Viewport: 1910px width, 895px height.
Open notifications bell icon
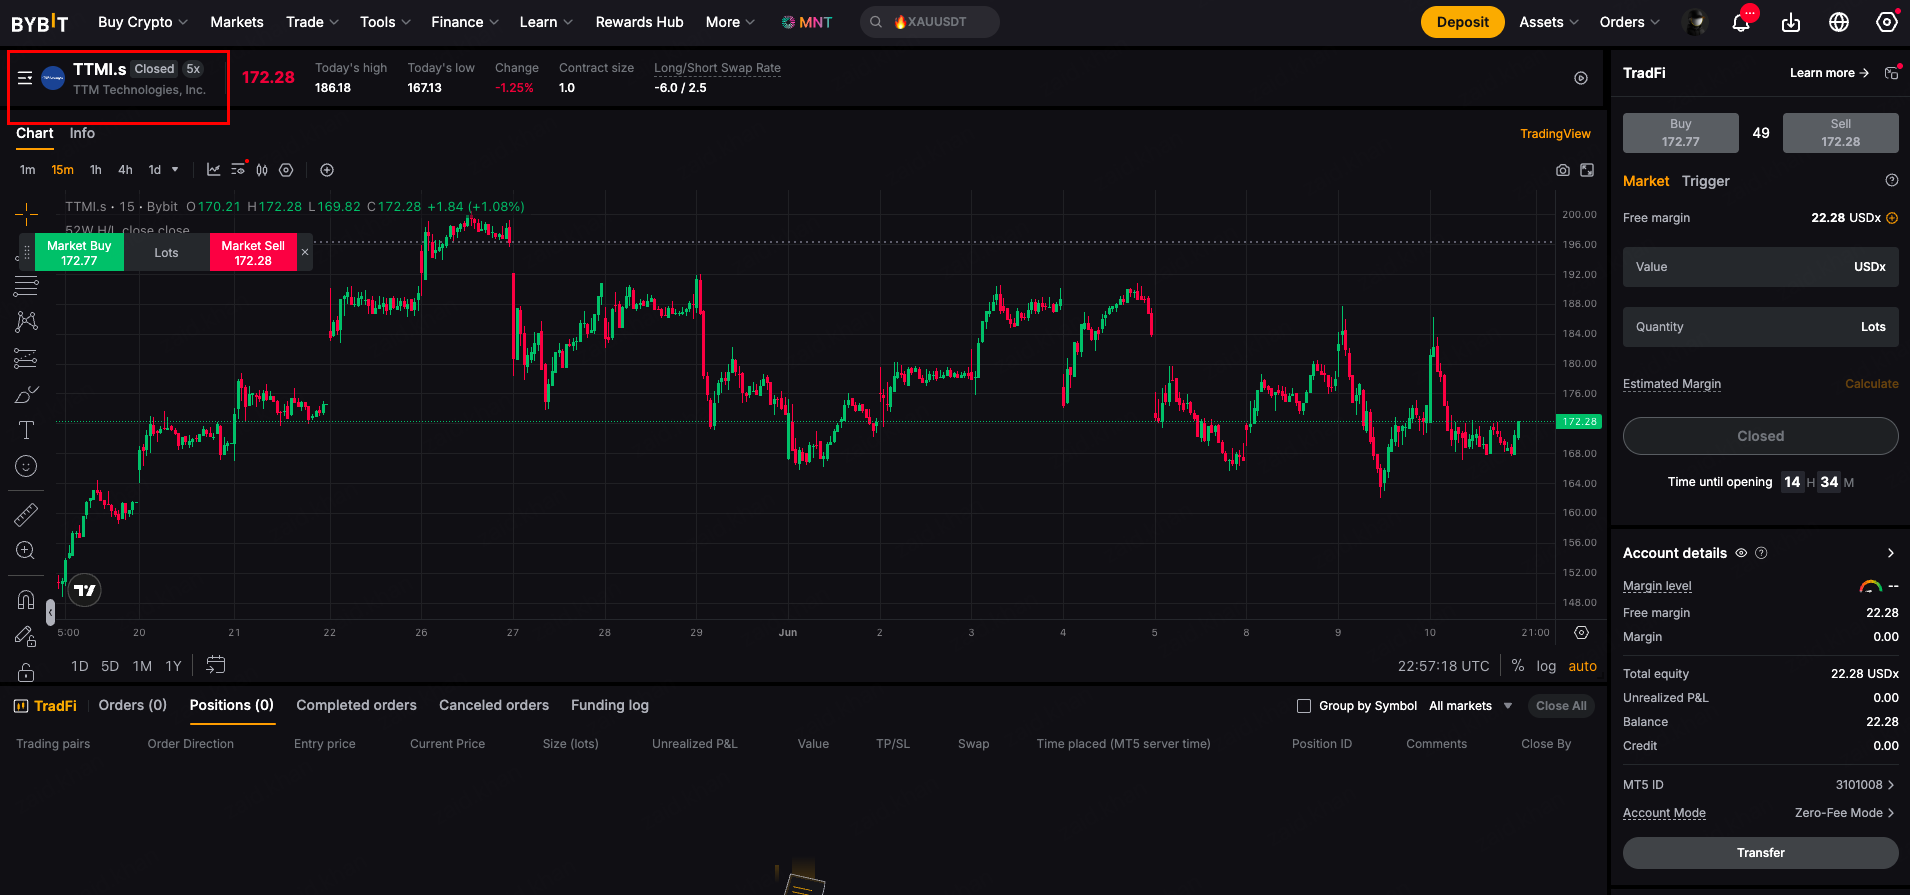1741,22
